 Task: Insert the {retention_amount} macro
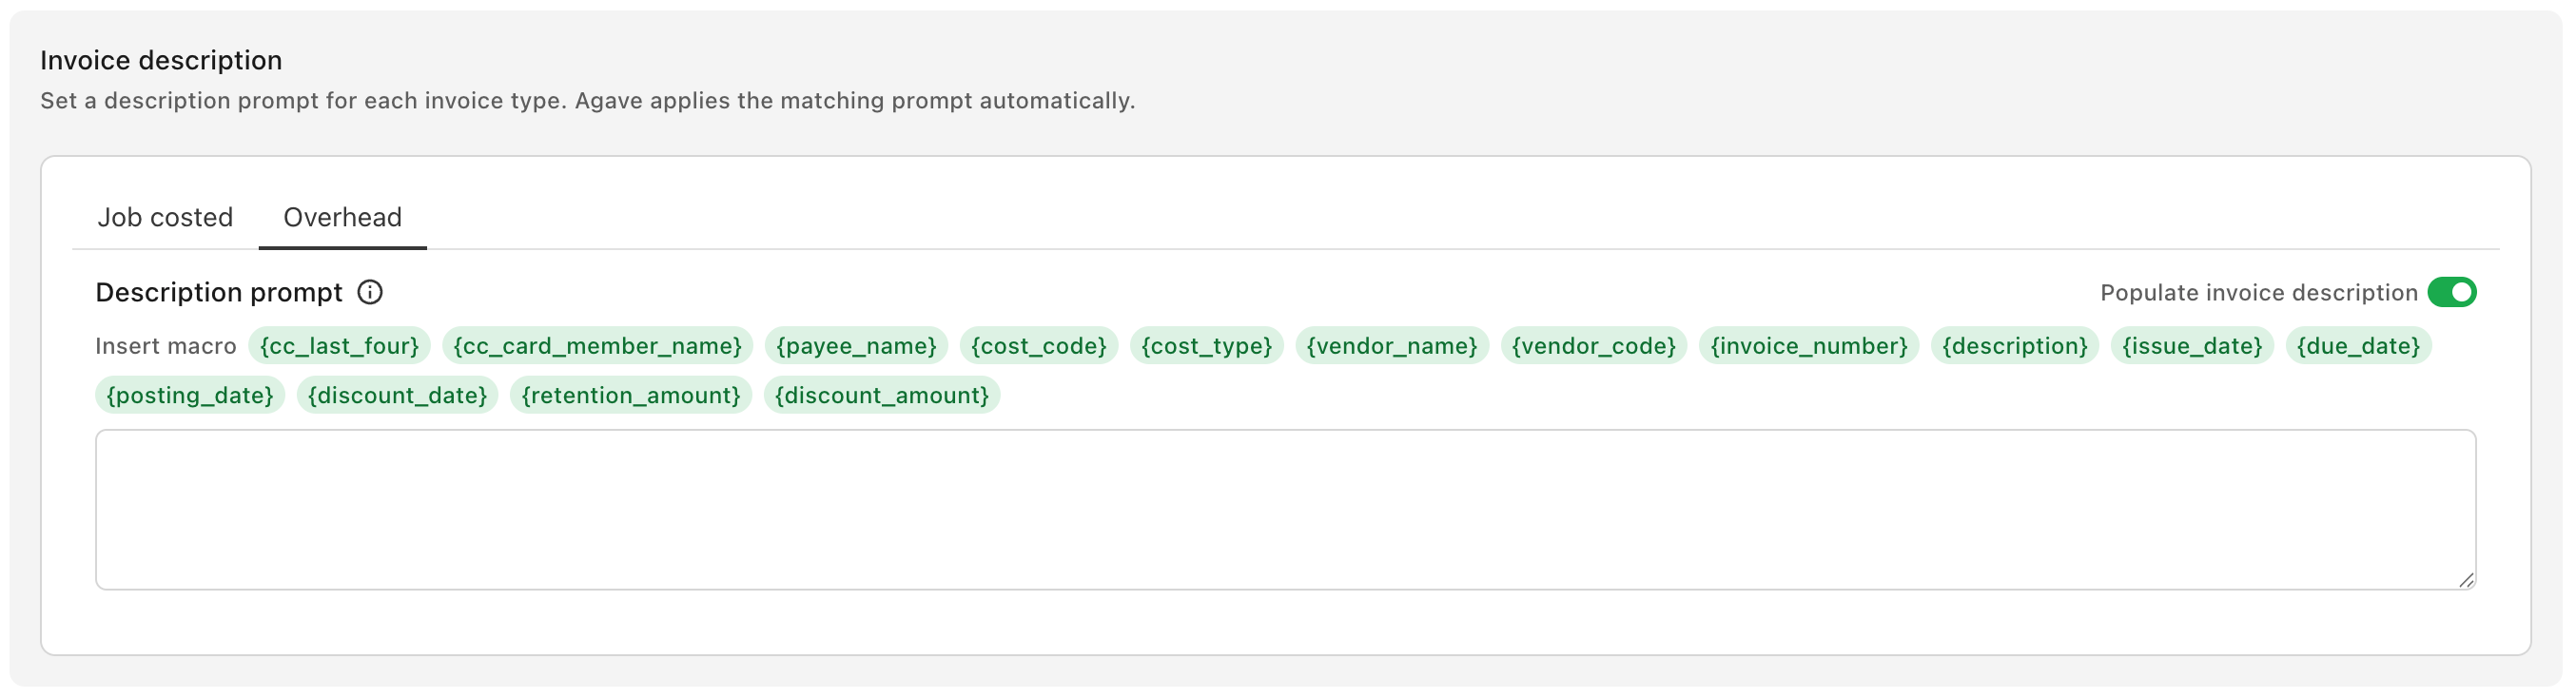630,395
